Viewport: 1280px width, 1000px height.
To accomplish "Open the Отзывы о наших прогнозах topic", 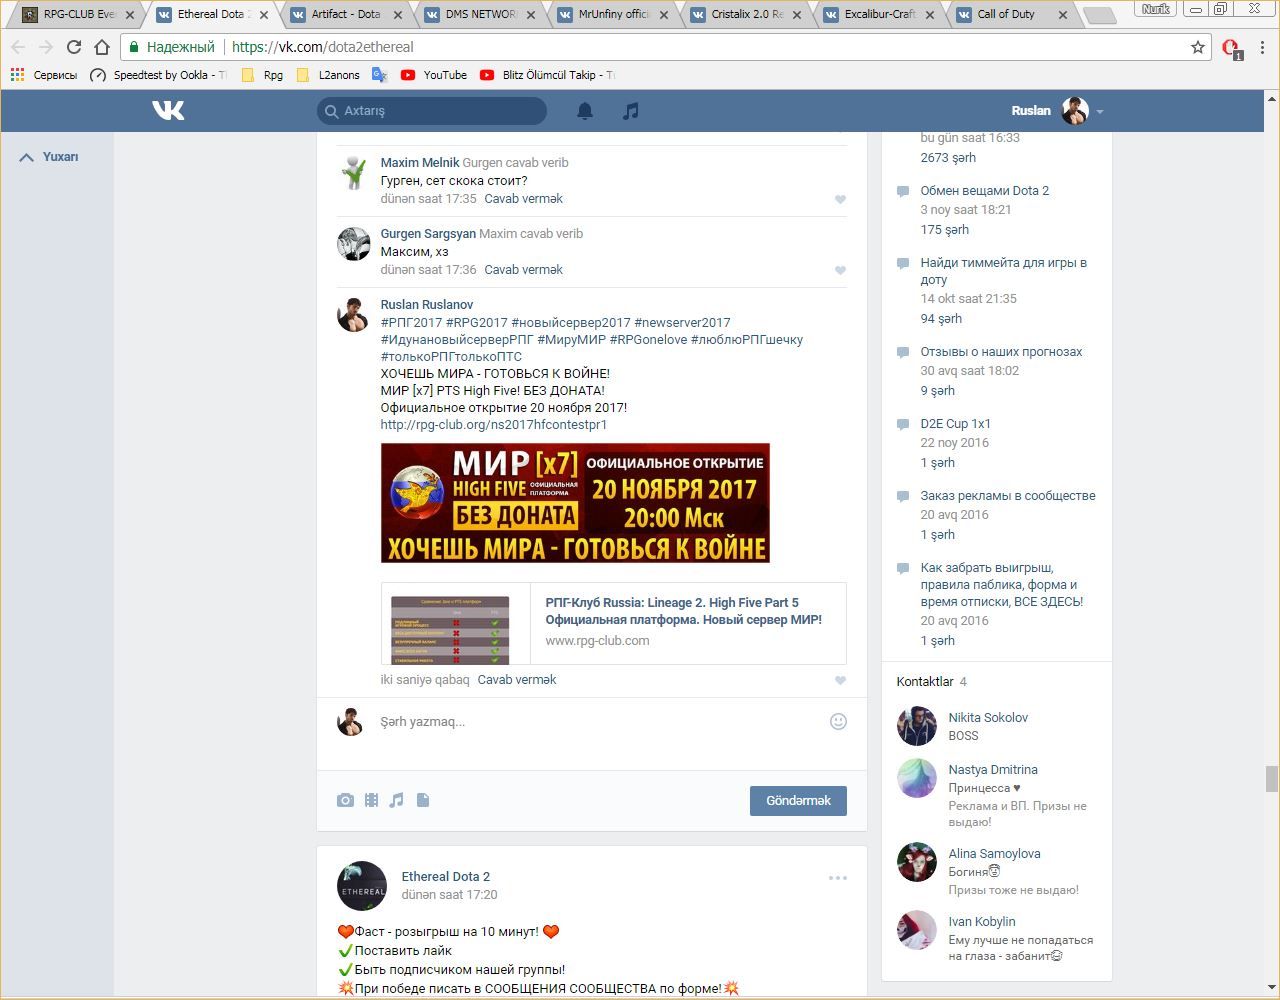I will [x=1001, y=352].
